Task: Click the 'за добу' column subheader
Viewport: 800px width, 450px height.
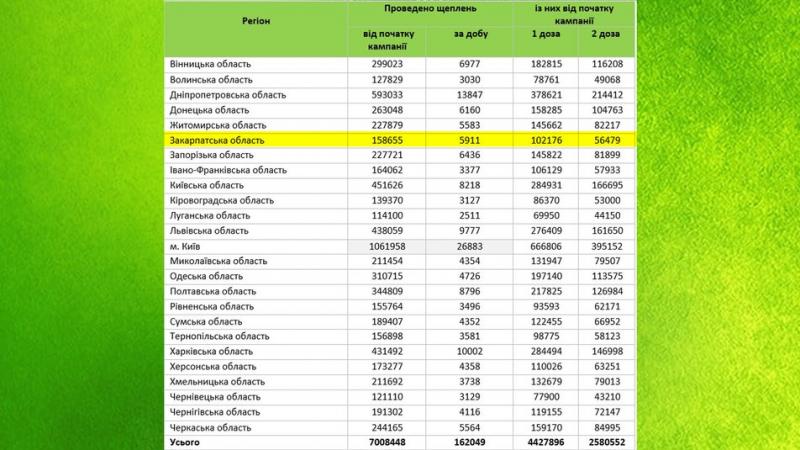Action: pyautogui.click(x=469, y=36)
